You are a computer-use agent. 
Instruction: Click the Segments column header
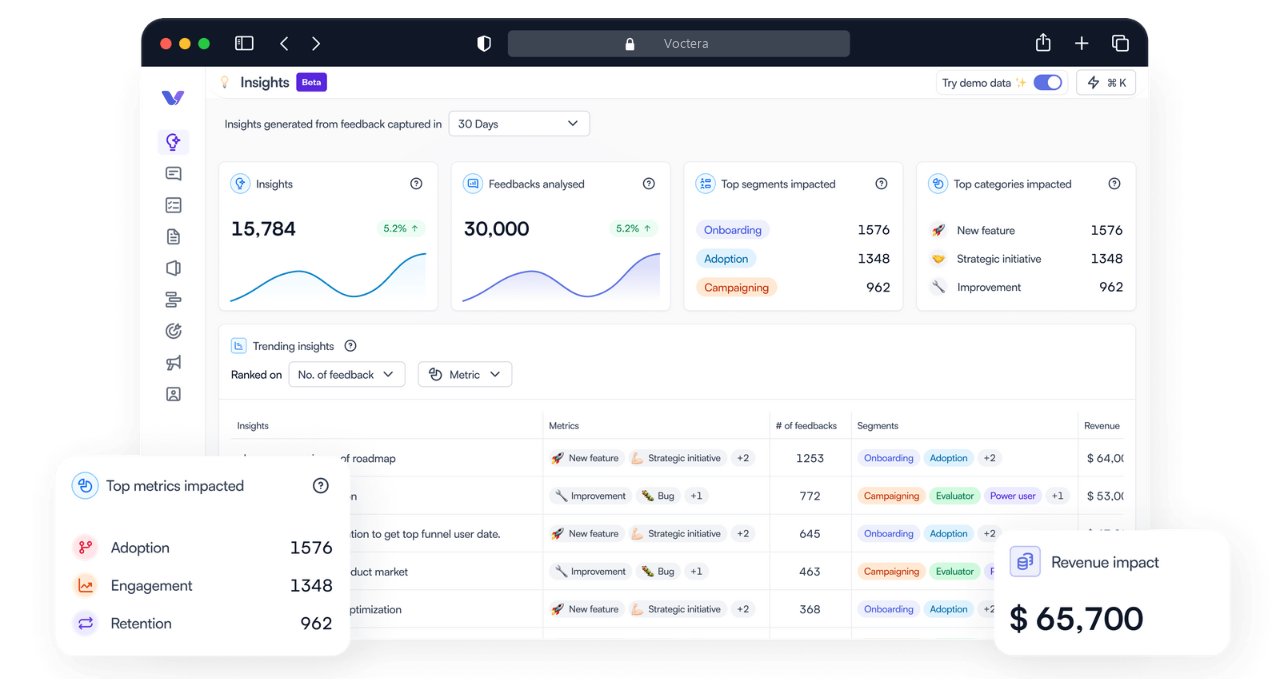coord(878,426)
